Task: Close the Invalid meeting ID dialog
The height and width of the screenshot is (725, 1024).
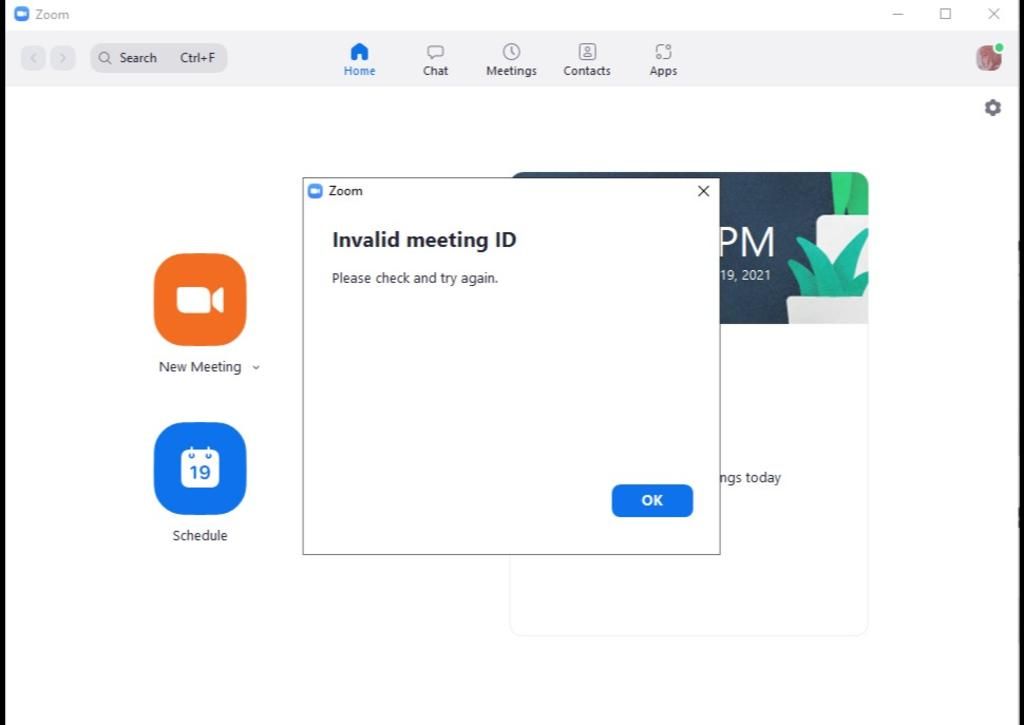Action: [703, 191]
